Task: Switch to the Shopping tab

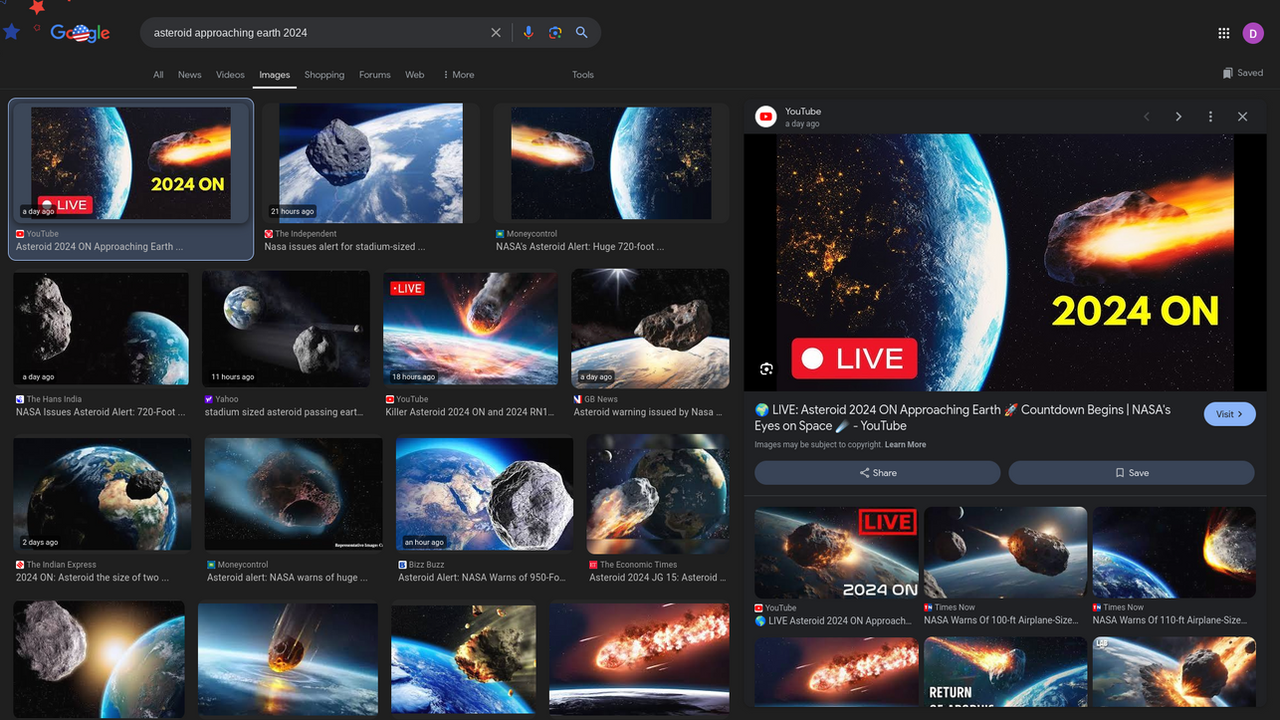Action: [x=324, y=75]
